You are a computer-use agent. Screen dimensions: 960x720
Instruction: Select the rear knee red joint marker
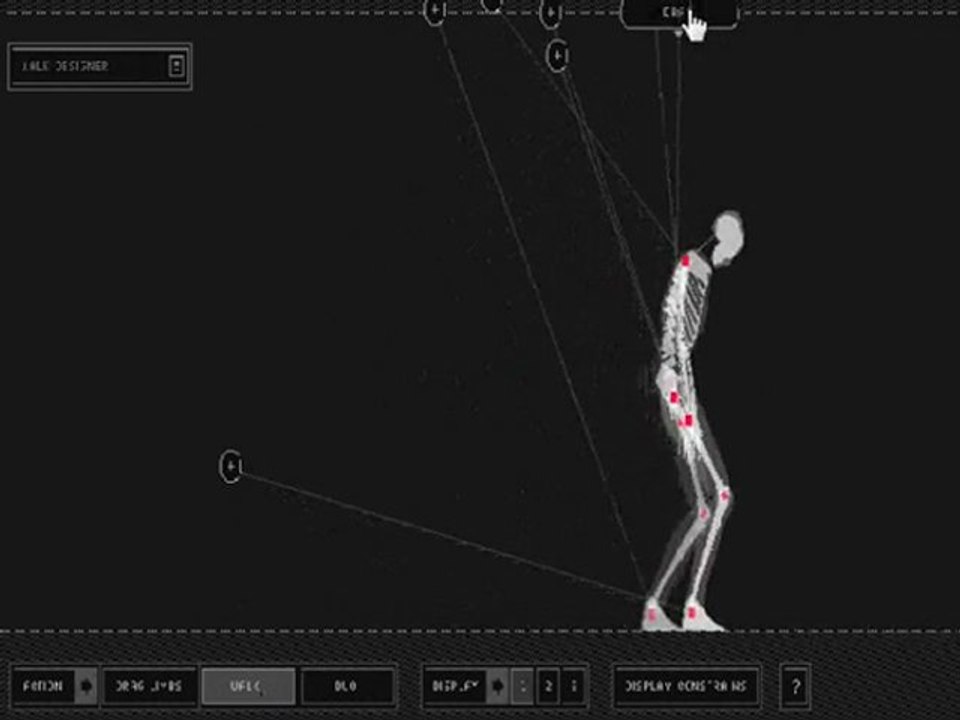coord(703,513)
